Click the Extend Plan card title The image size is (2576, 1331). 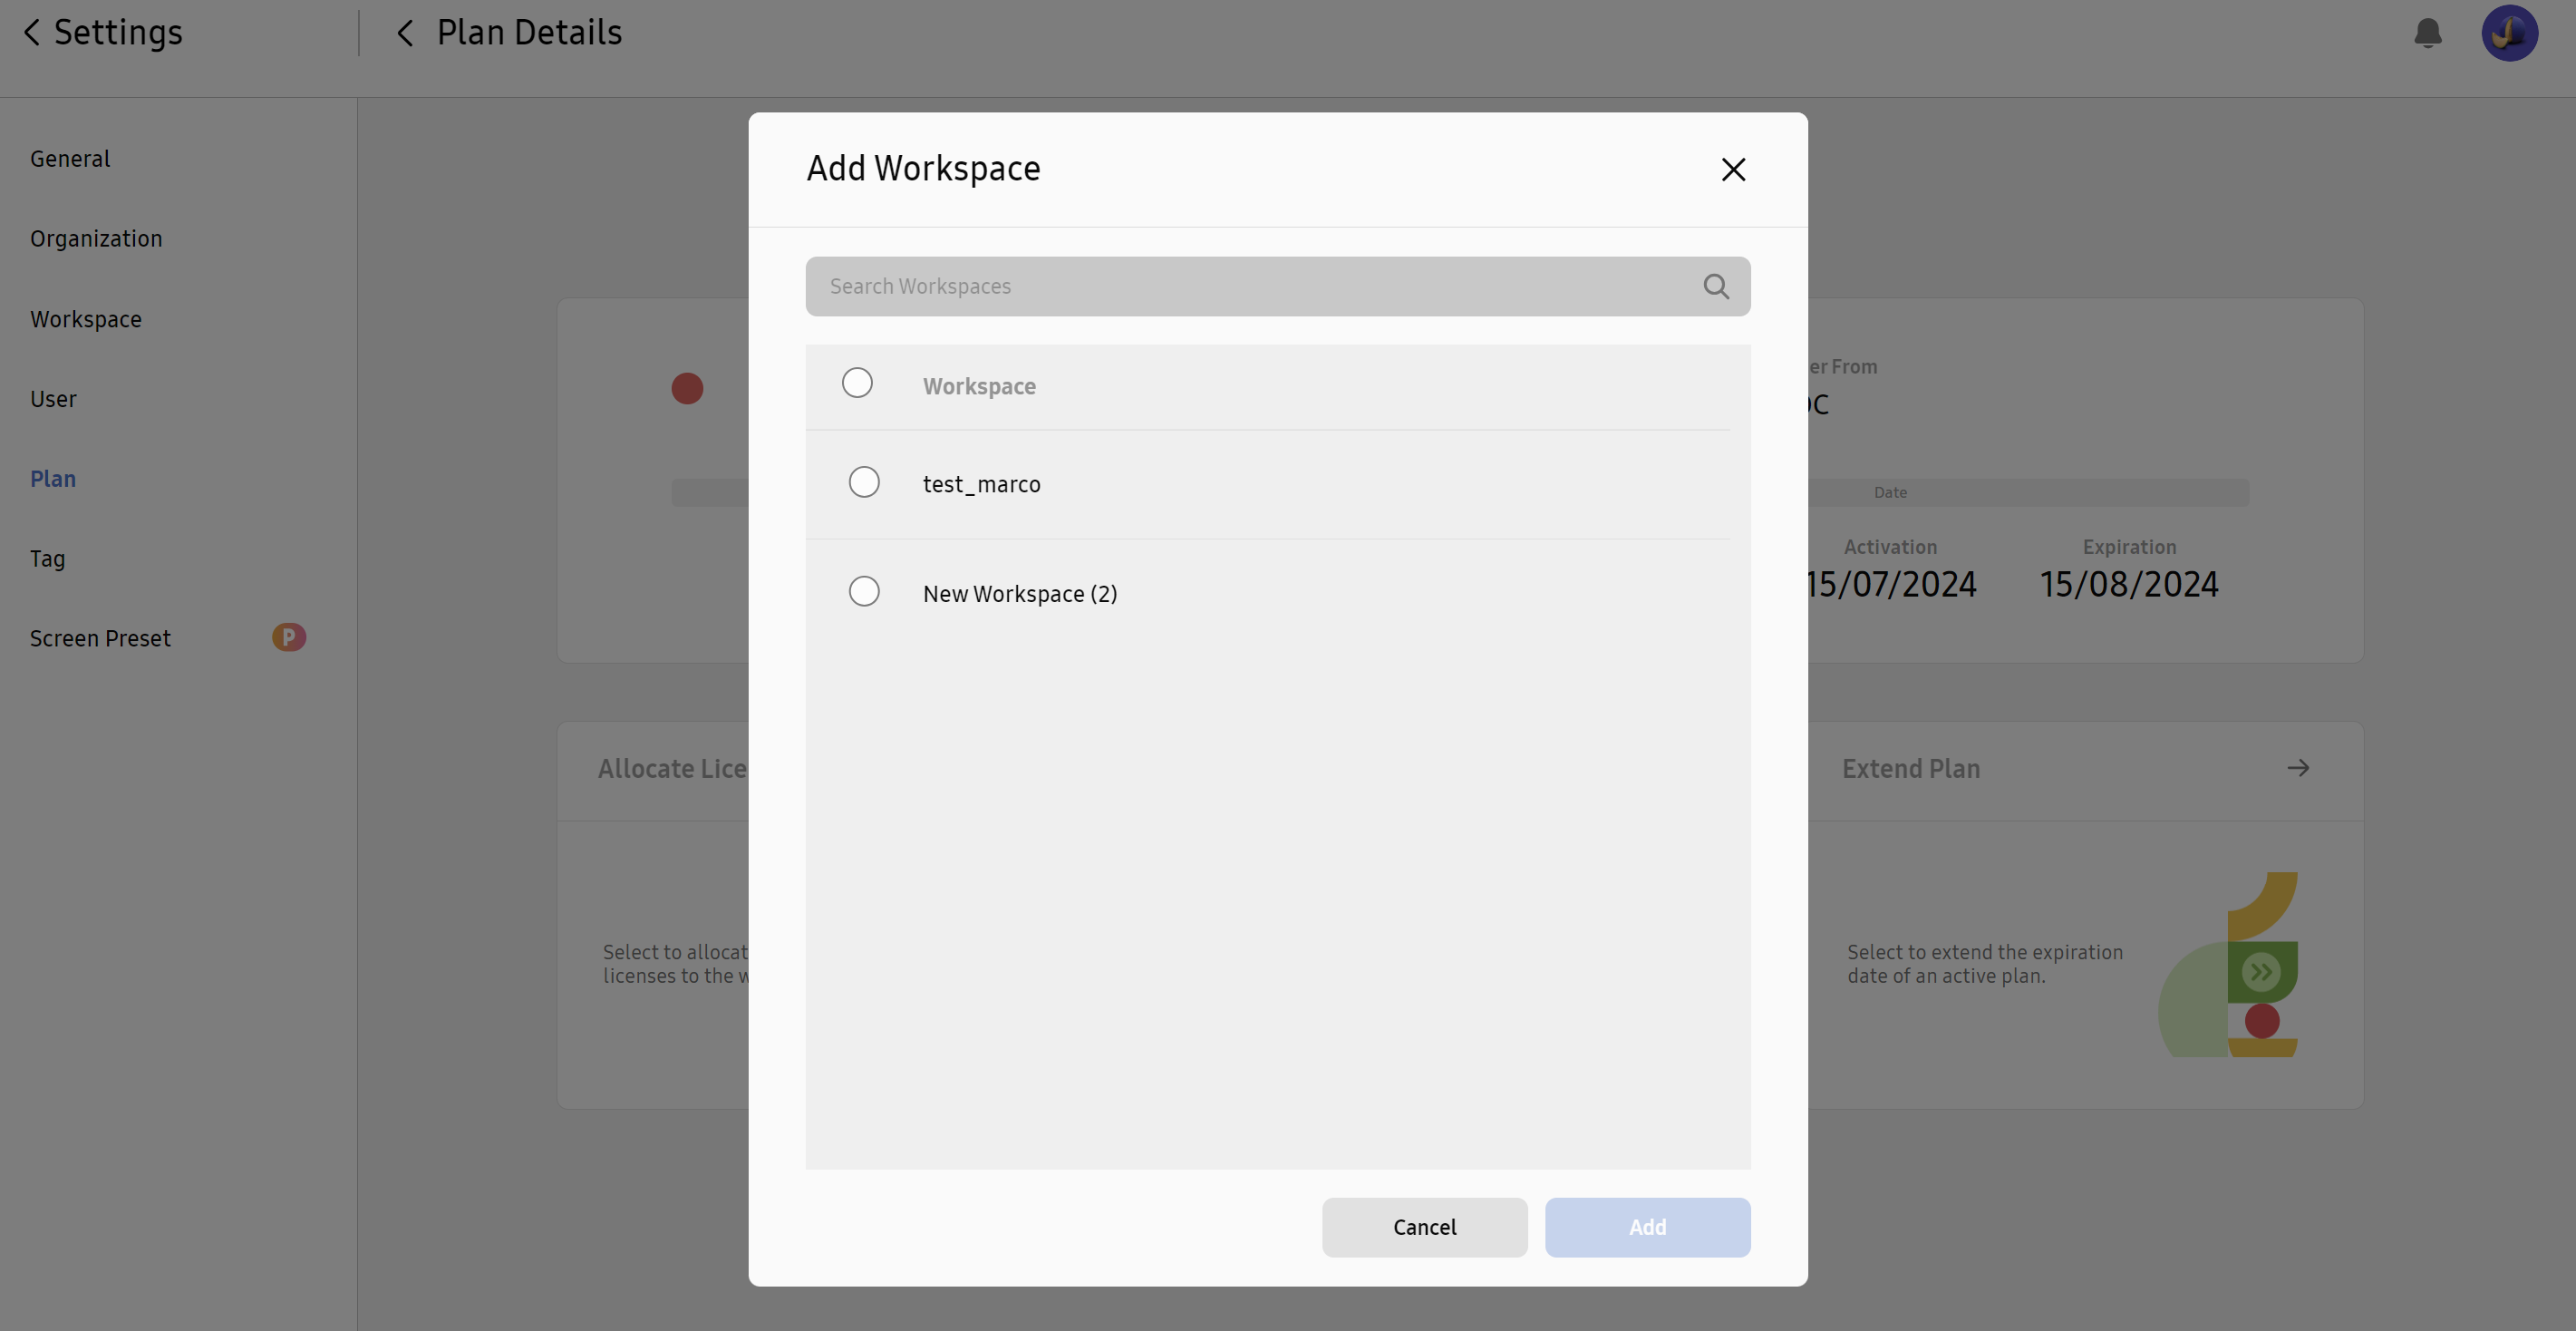click(x=1911, y=768)
